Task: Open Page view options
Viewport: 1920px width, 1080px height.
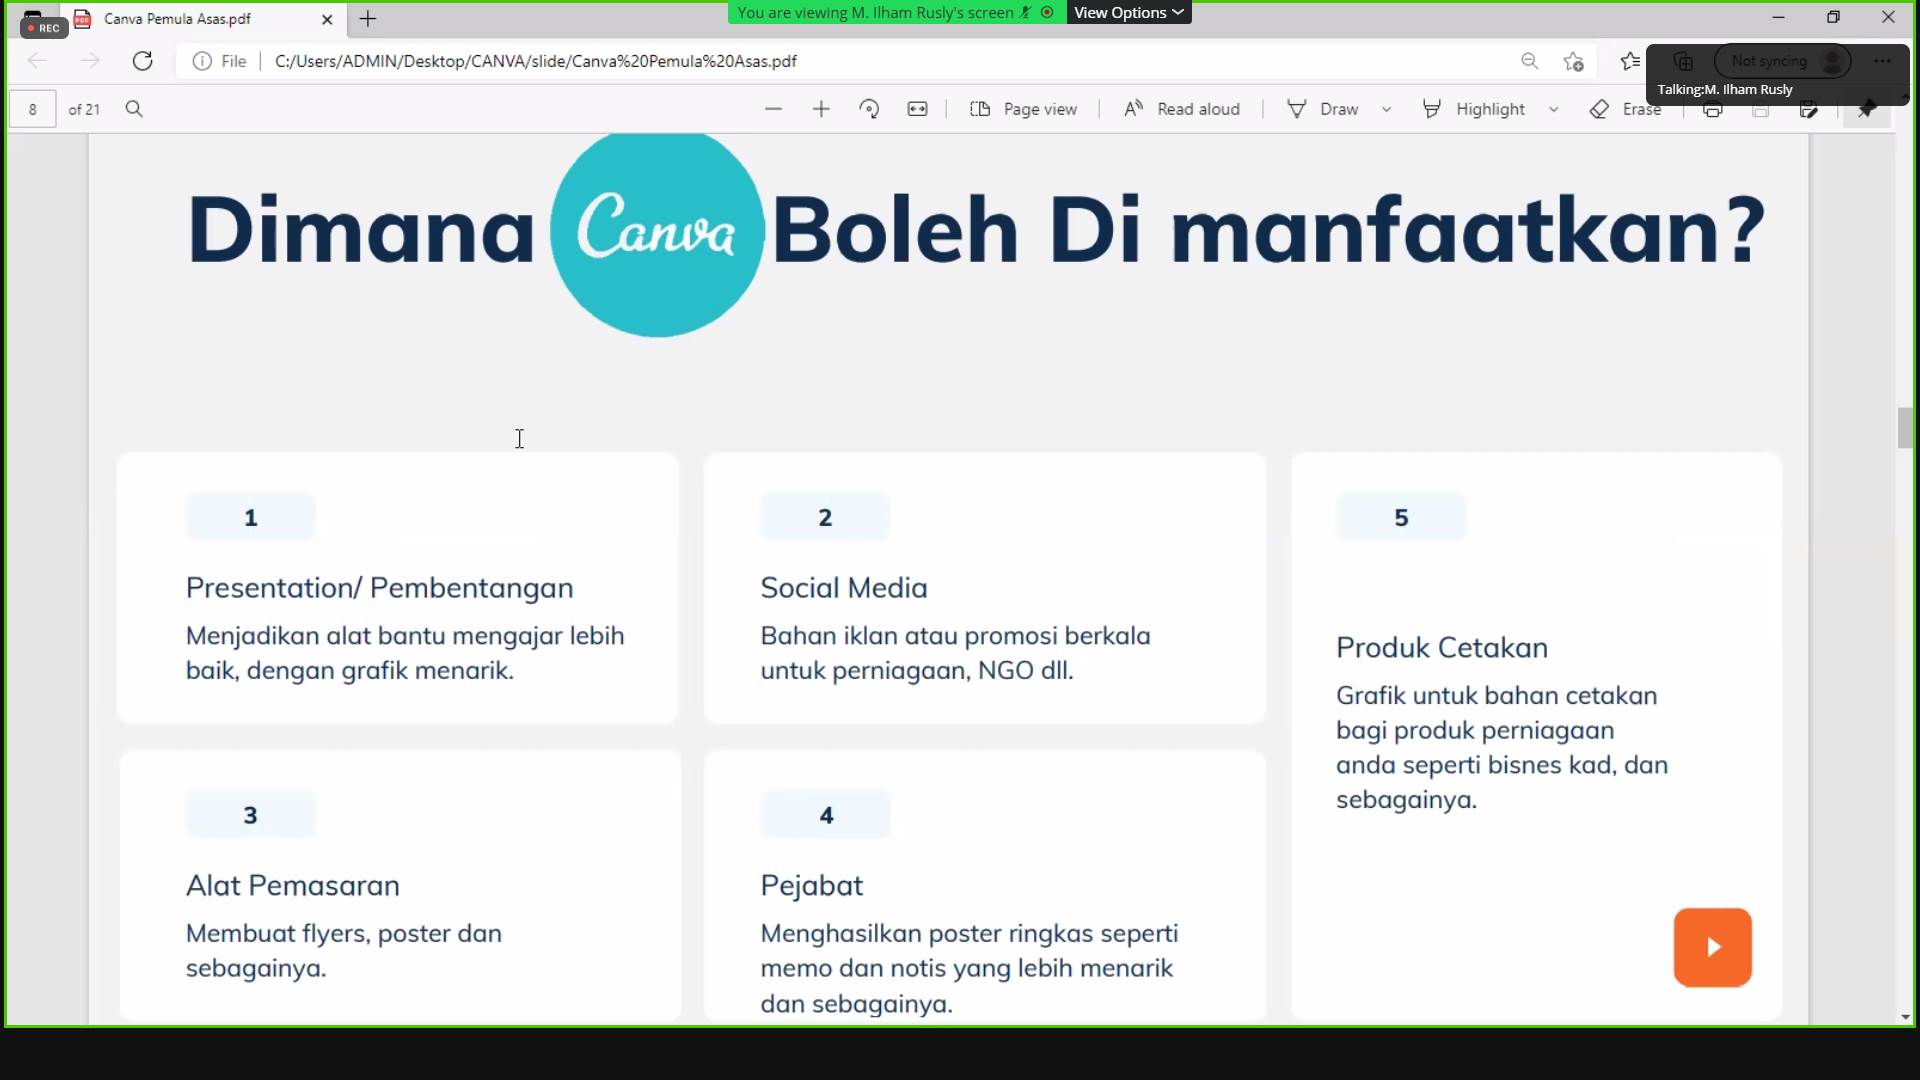Action: tap(1024, 109)
